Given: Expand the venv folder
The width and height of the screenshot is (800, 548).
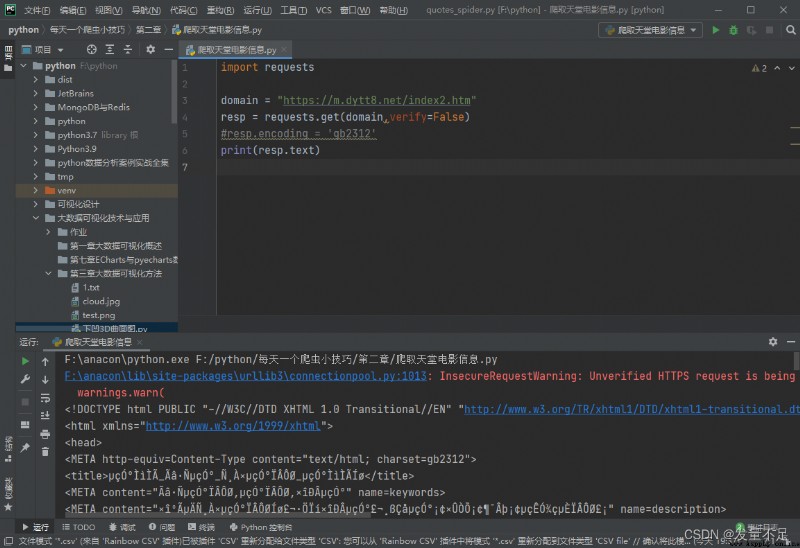Looking at the screenshot, I should [35, 190].
